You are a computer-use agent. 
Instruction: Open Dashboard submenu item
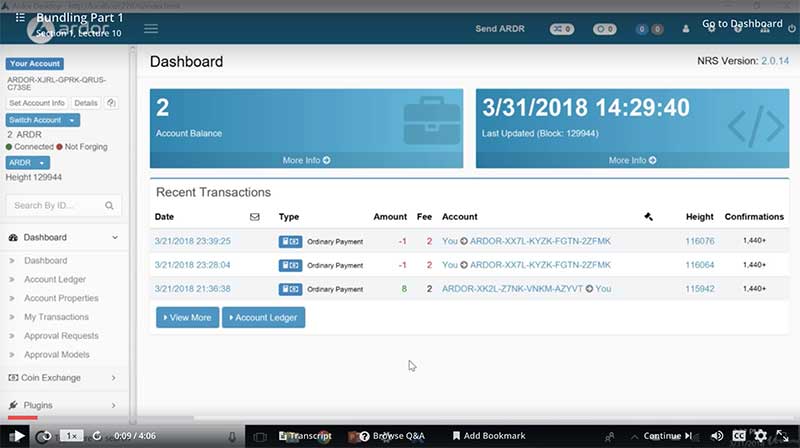(x=45, y=261)
